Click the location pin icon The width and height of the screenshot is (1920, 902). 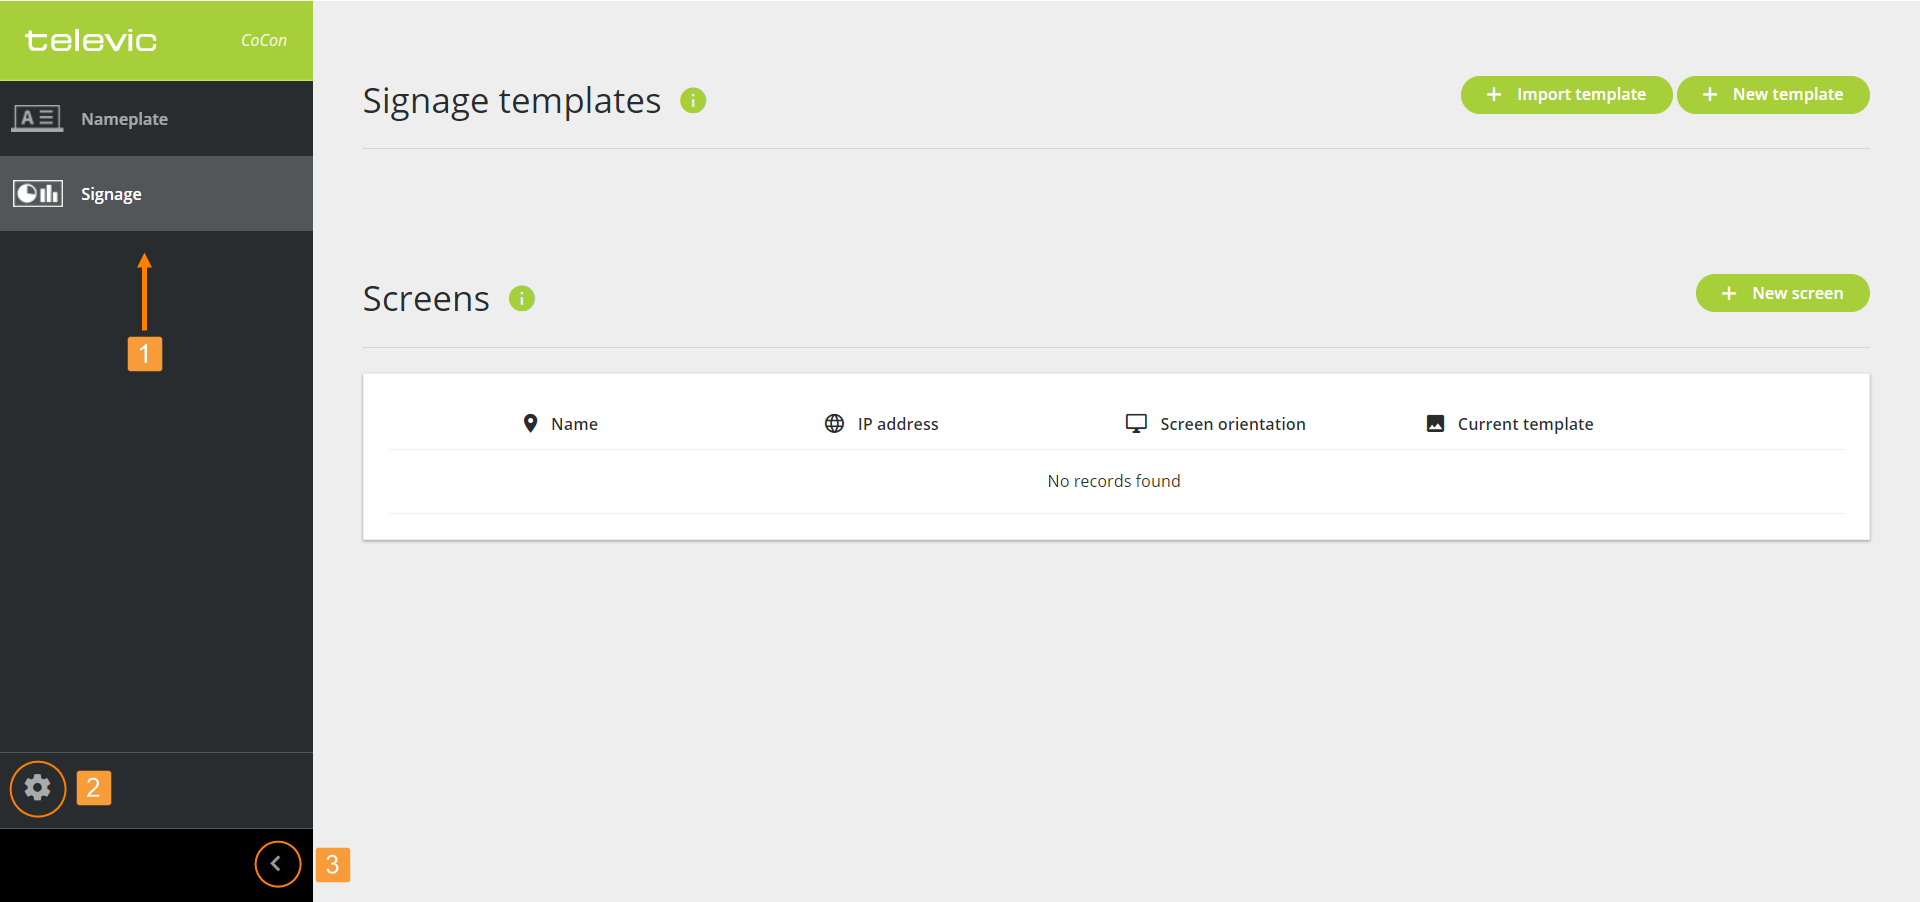click(531, 424)
